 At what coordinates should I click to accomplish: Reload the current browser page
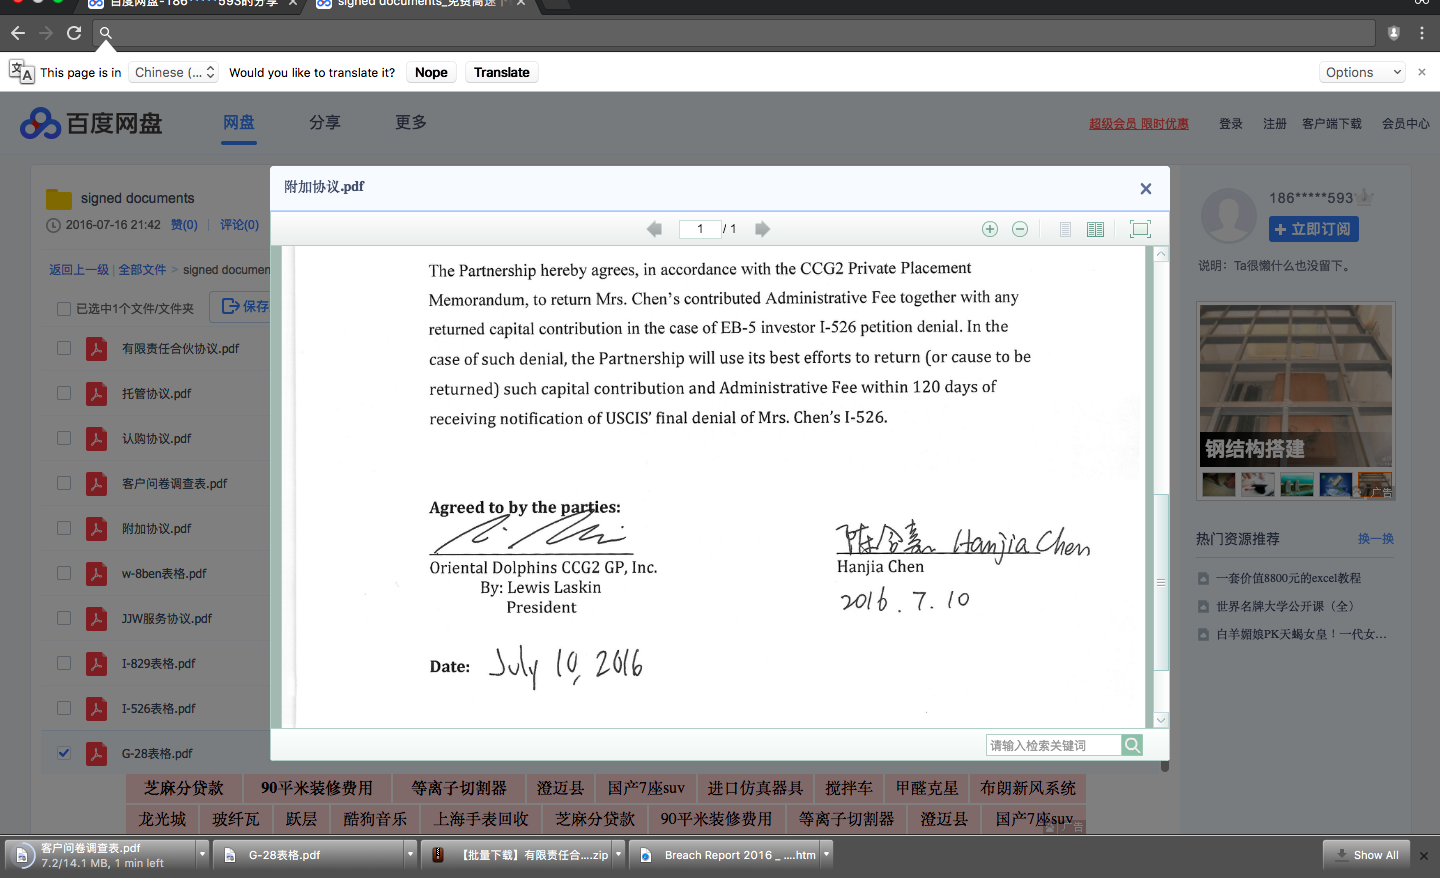tap(74, 33)
